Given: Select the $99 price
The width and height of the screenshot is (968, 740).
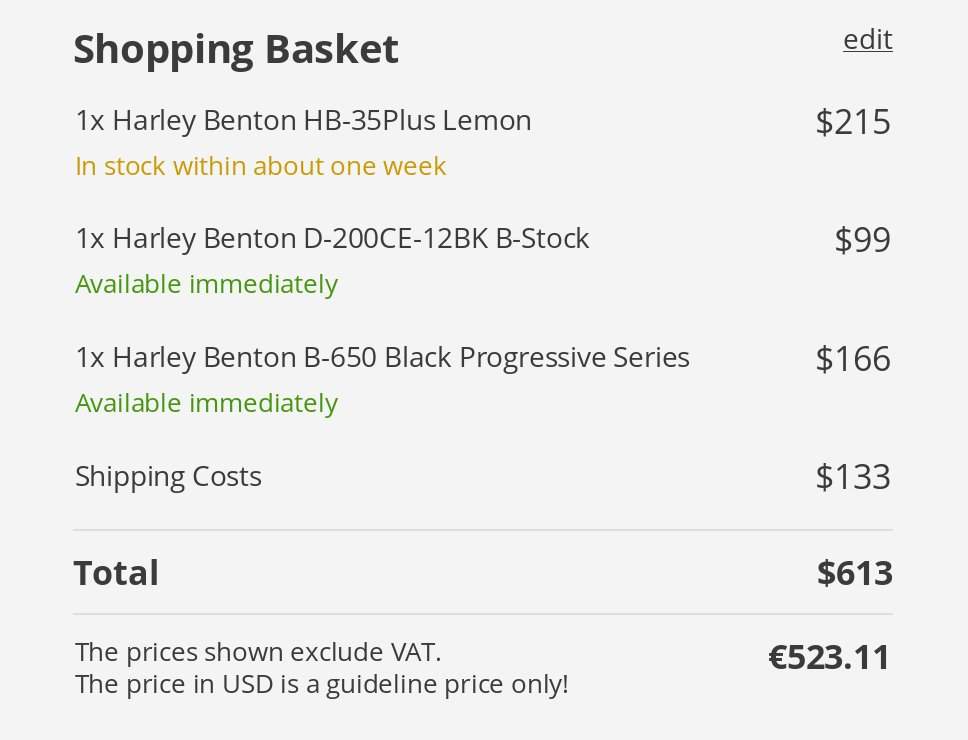Looking at the screenshot, I should point(862,240).
